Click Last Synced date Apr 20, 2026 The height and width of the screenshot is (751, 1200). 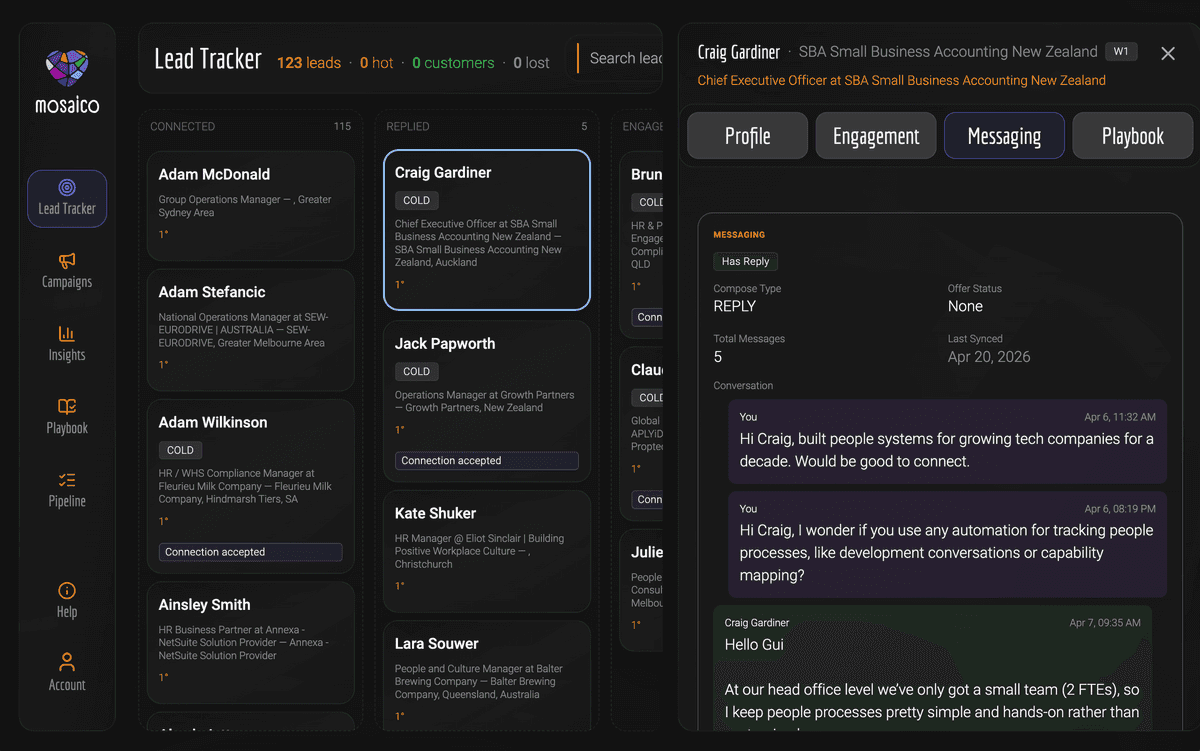pos(989,357)
